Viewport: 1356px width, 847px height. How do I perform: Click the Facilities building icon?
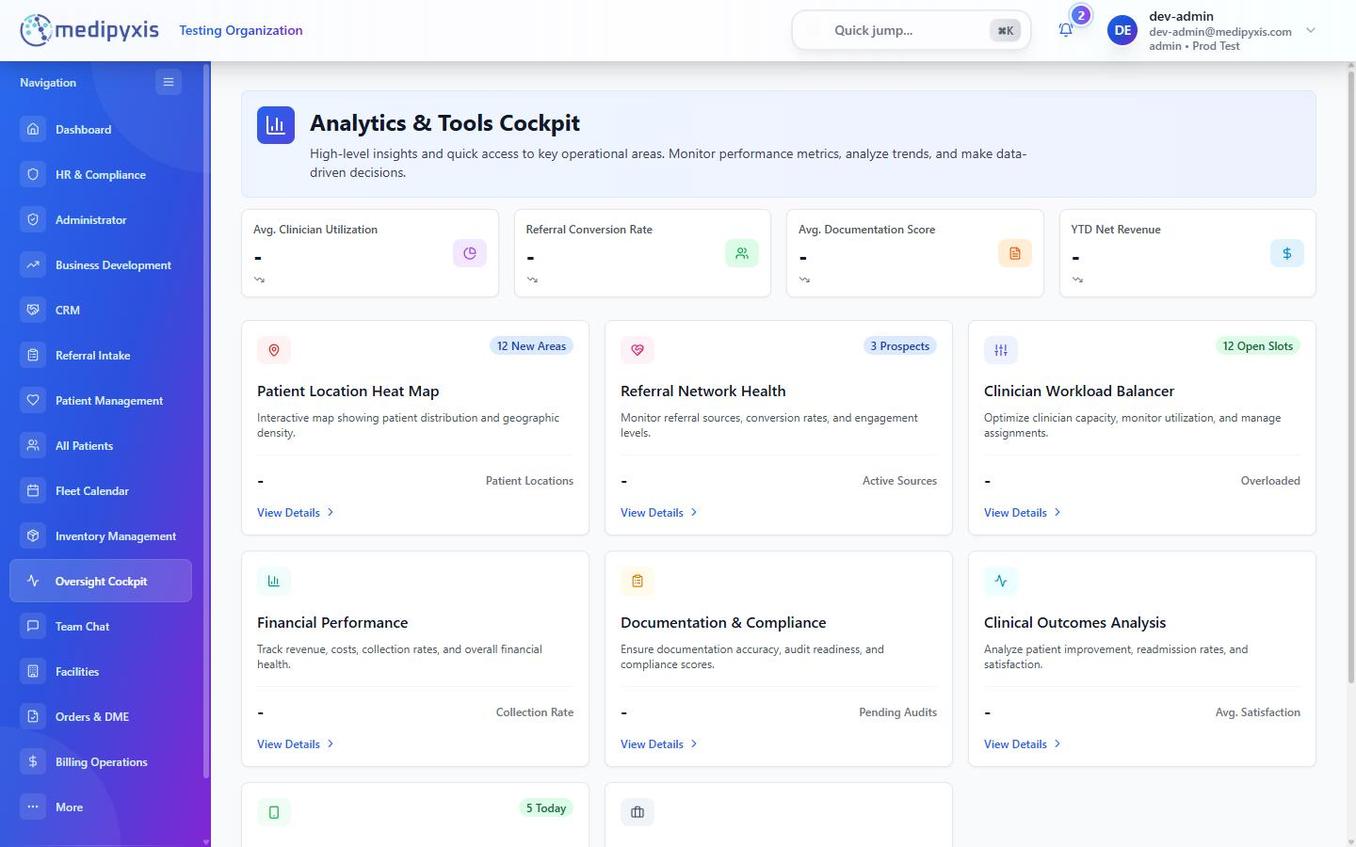[33, 671]
